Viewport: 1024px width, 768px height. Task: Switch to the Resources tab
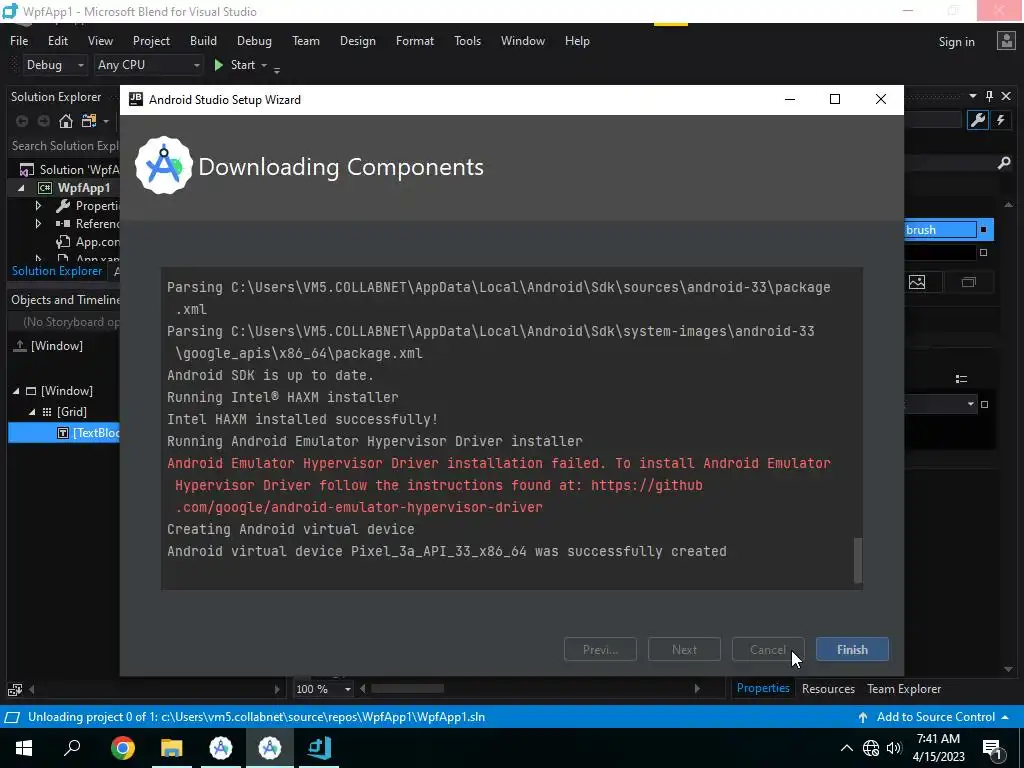coord(828,688)
